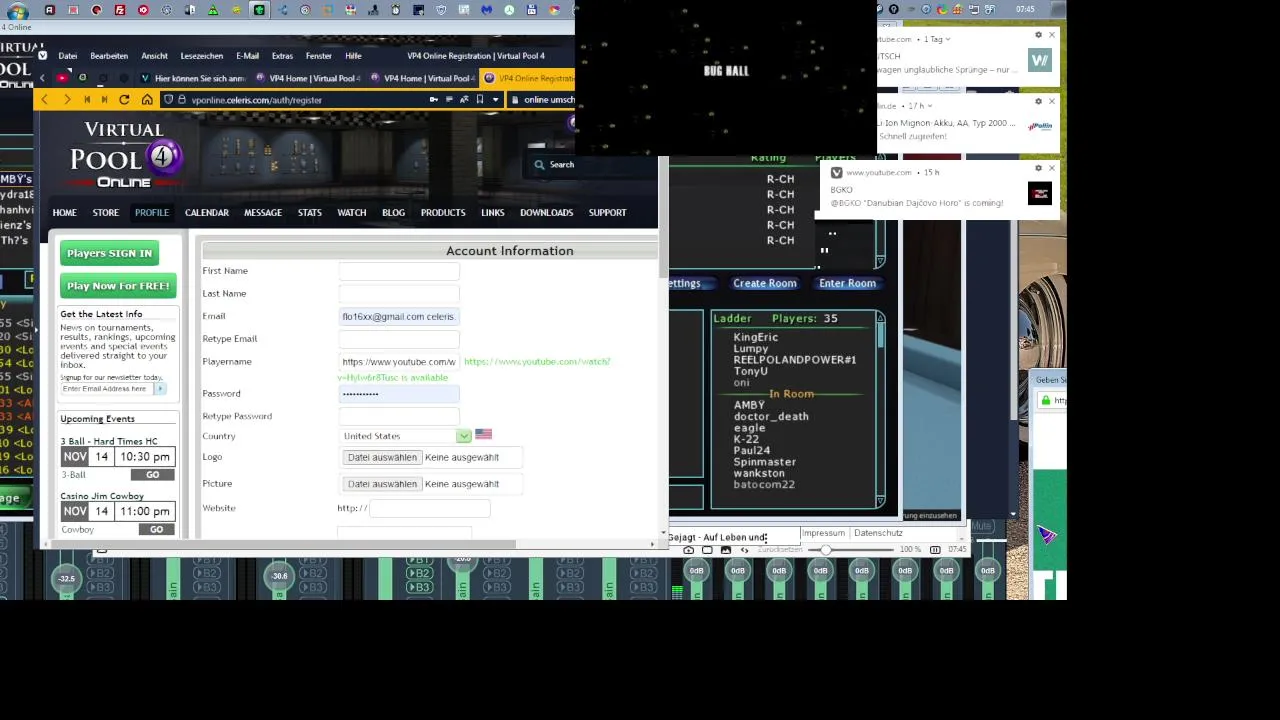This screenshot has width=1280, height=720.
Task: Click the First Name field
Action: [x=398, y=271]
